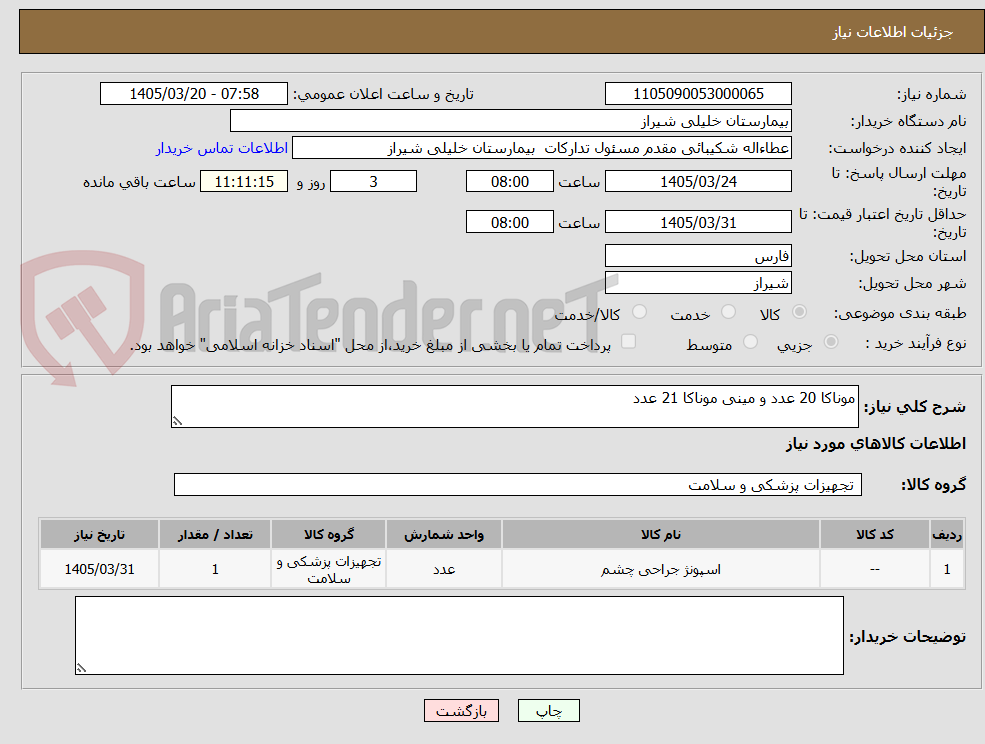Click the remaining time field 11:11:15
Viewport: 985px width, 744px height.
point(244,182)
